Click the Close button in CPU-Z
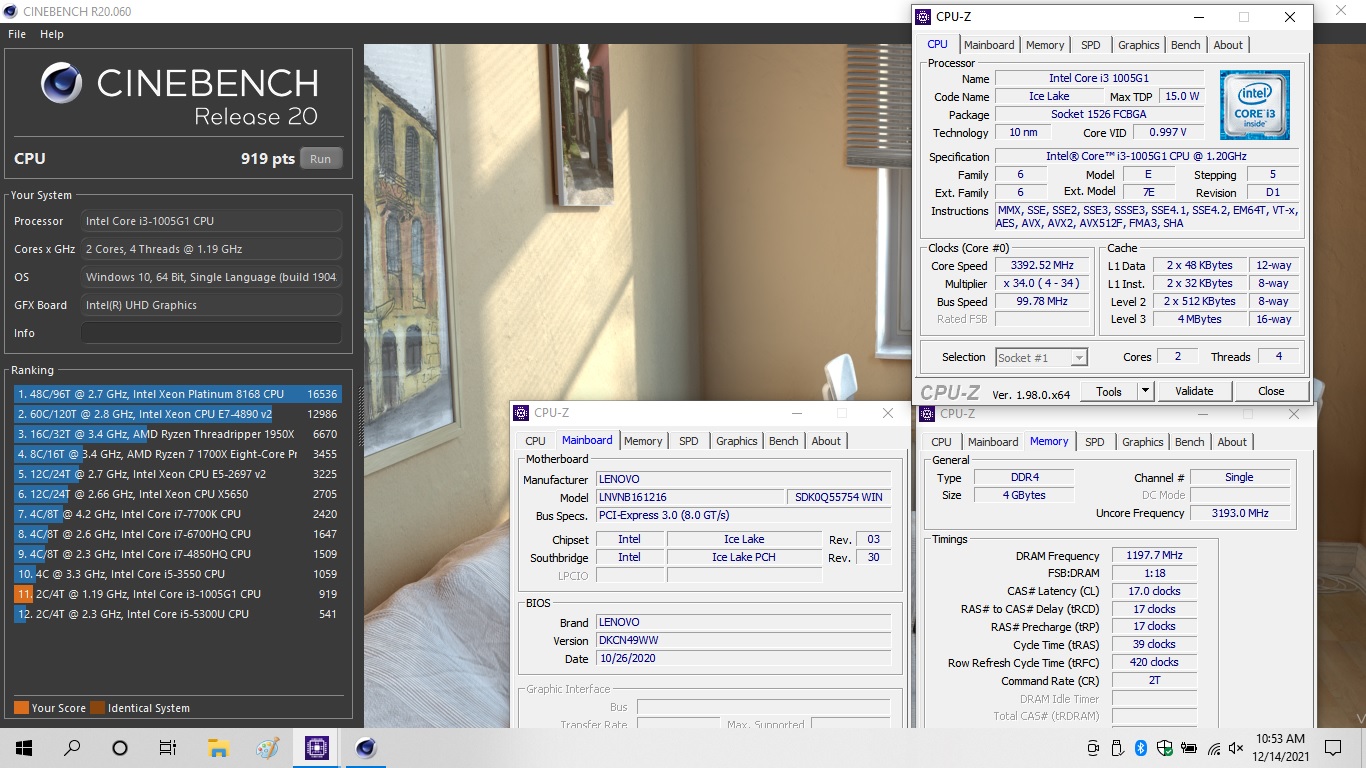Screen dimensions: 1366x768 (1271, 391)
